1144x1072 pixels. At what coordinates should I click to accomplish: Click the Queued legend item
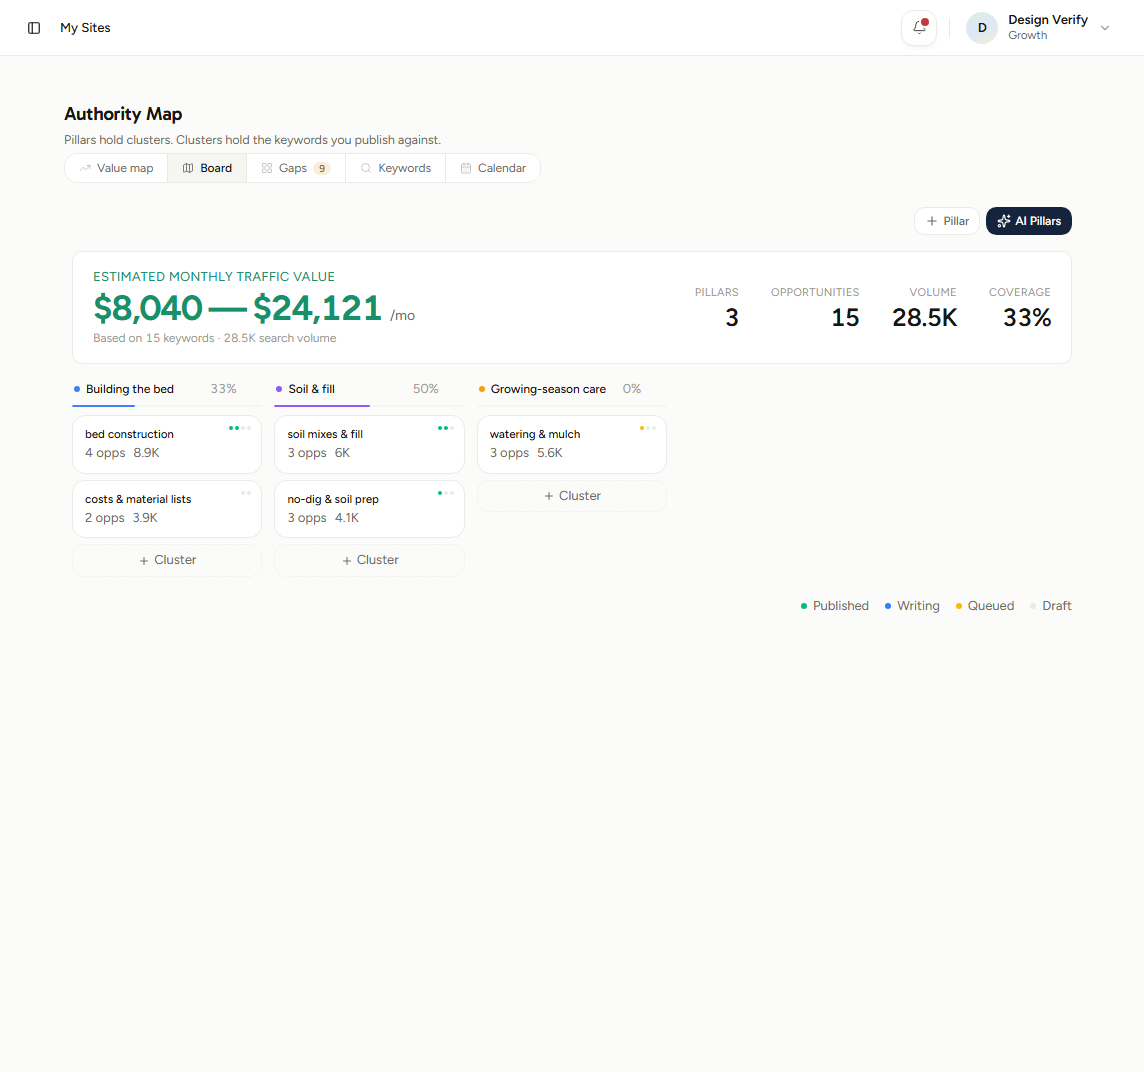985,606
